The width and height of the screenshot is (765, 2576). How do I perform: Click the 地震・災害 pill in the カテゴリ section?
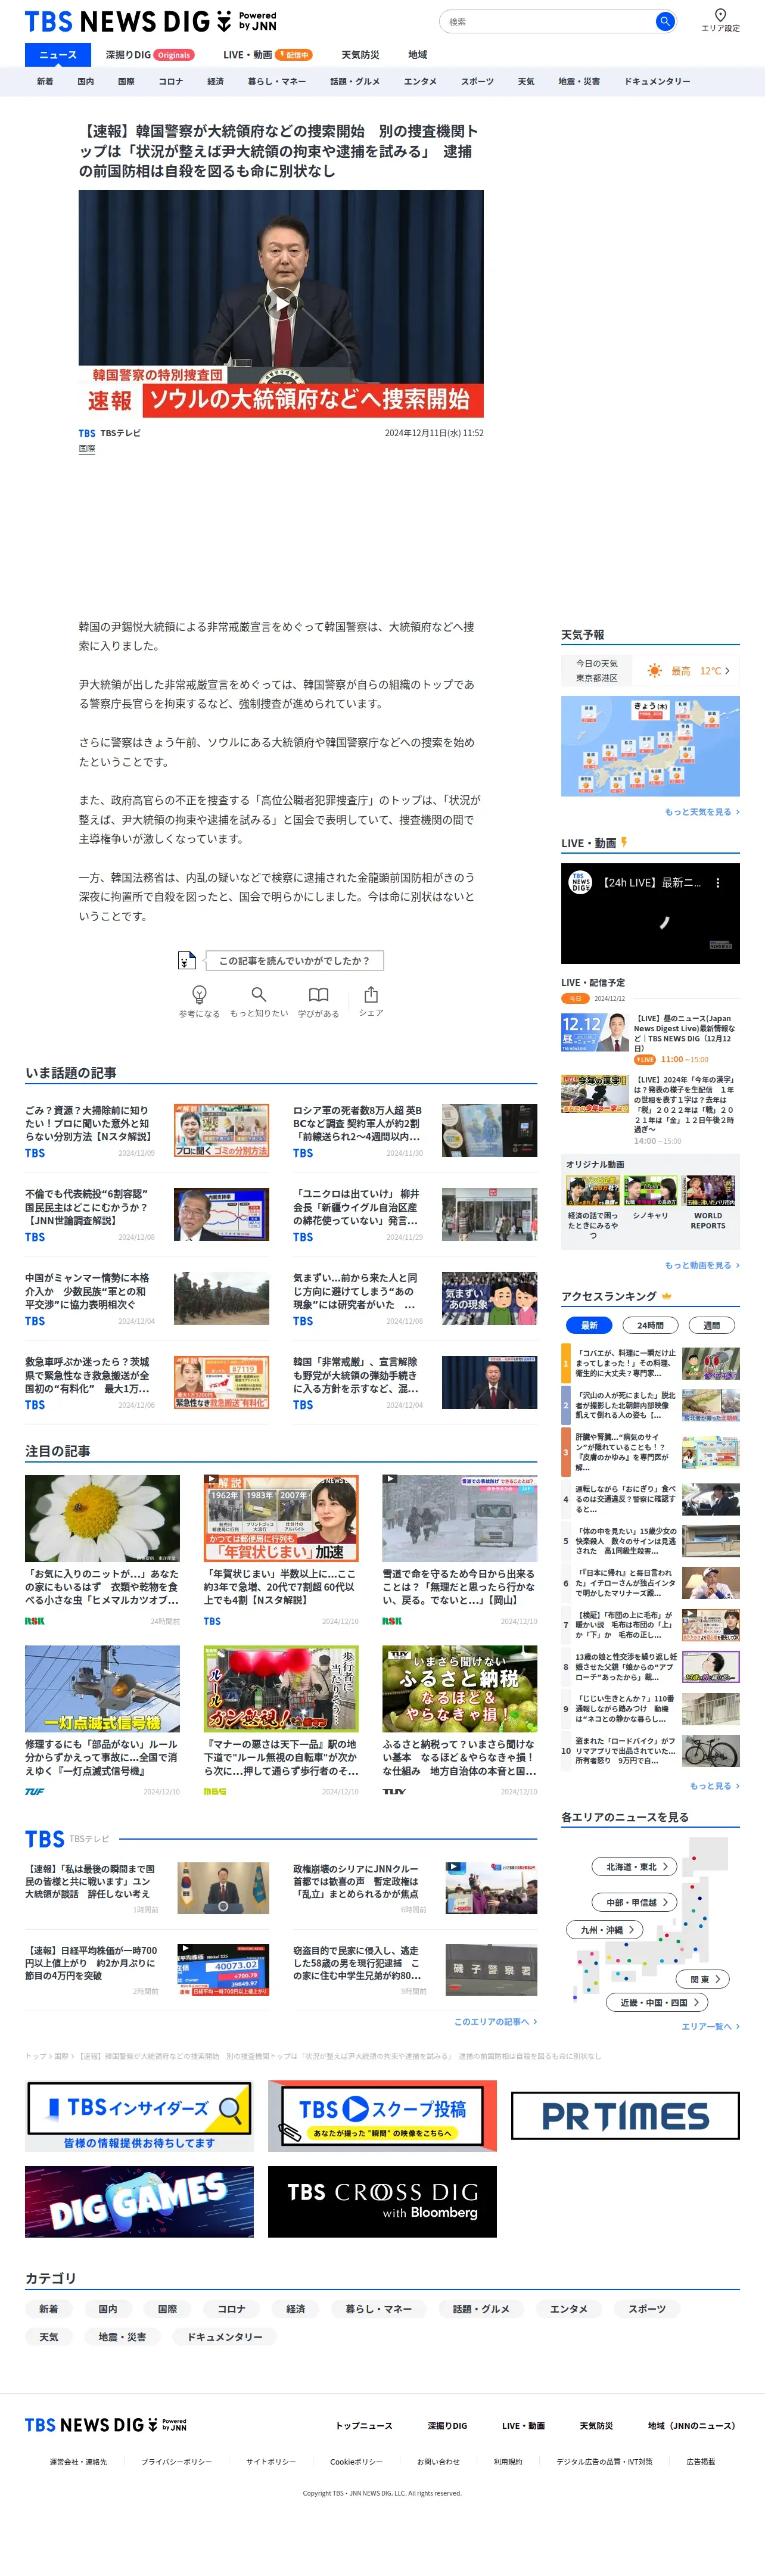(122, 2336)
